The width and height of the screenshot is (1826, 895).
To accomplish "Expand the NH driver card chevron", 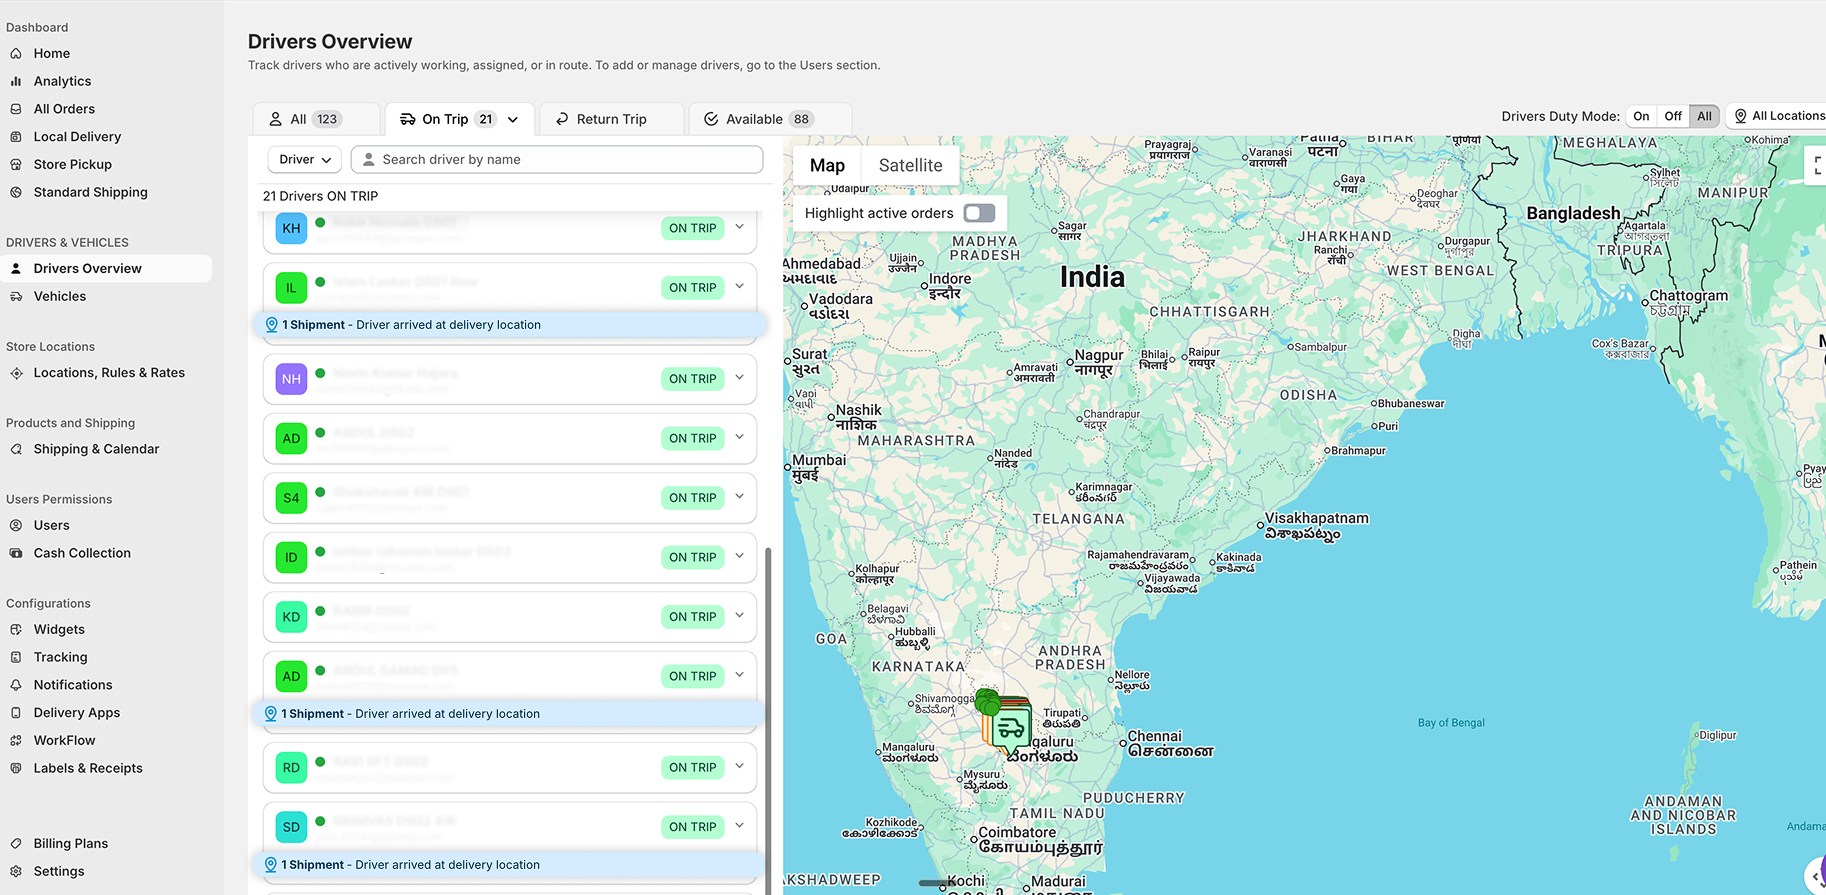I will [x=739, y=377].
